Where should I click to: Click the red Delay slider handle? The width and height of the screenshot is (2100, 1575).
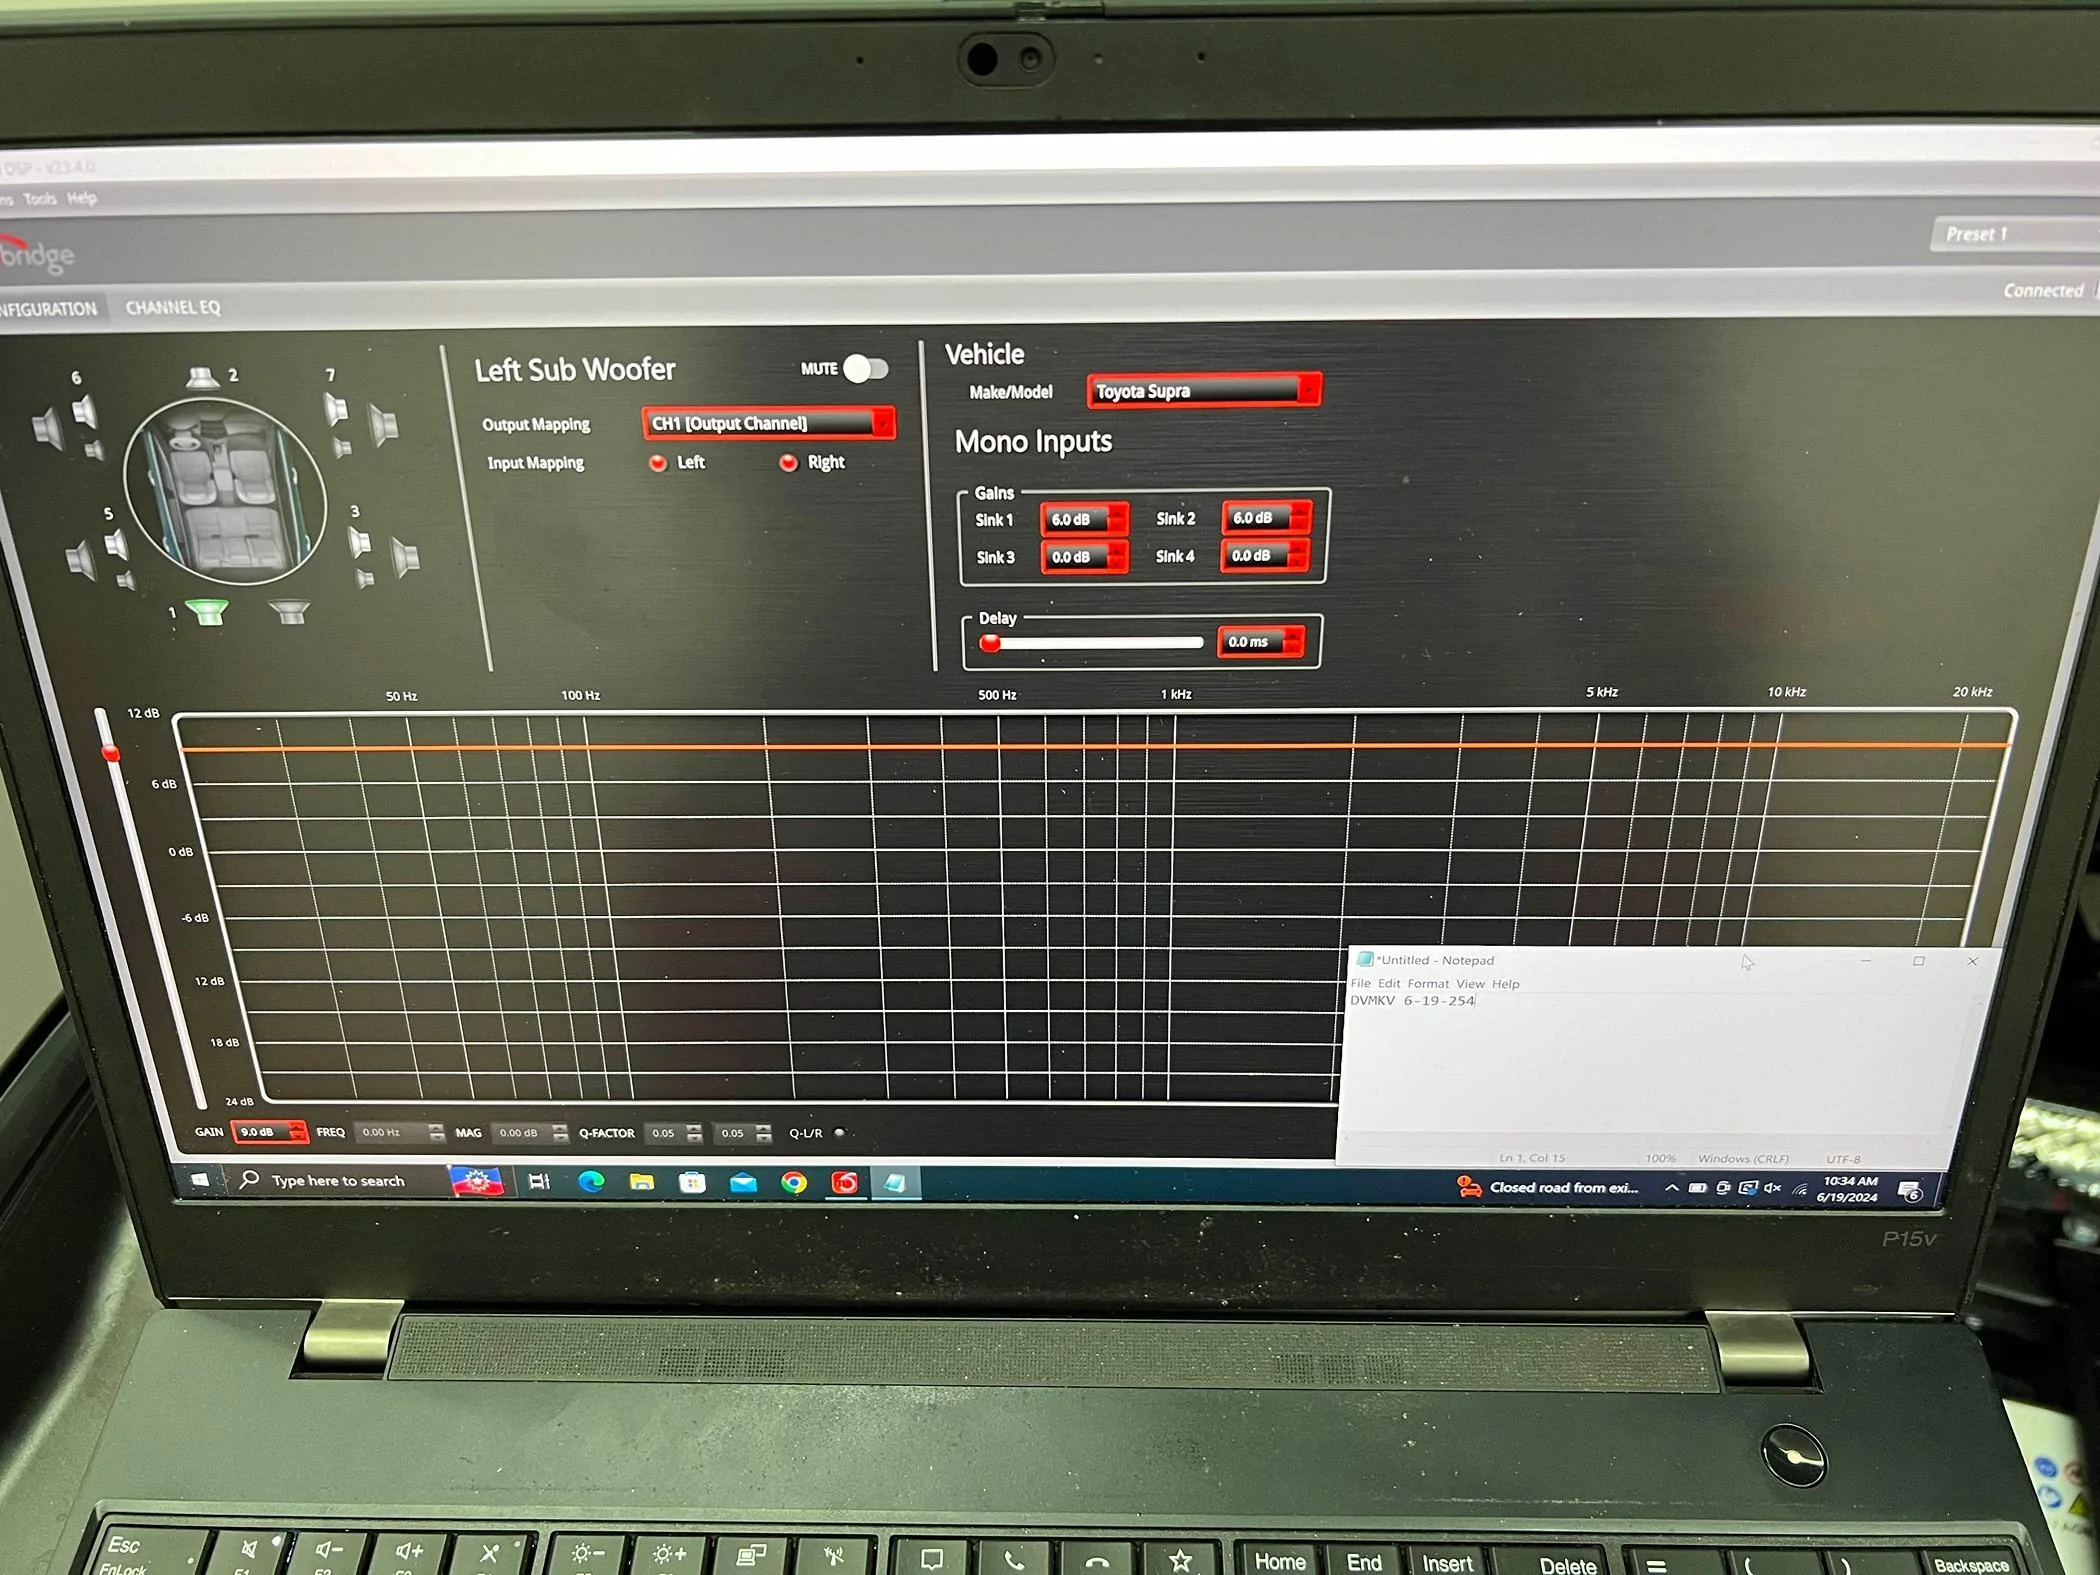click(990, 643)
